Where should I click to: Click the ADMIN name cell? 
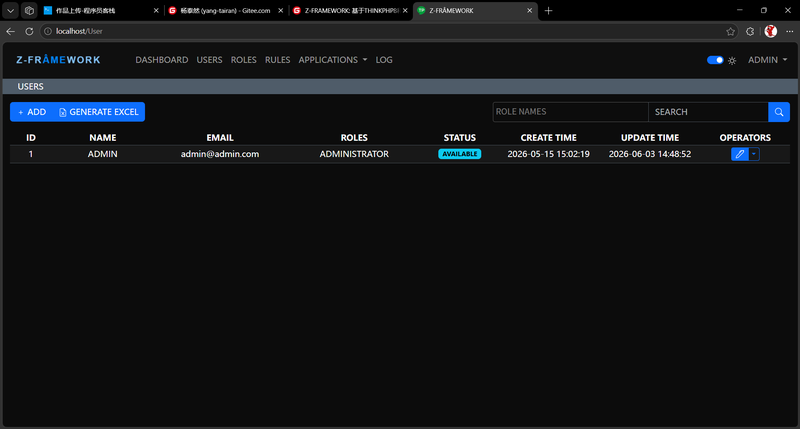(x=103, y=154)
